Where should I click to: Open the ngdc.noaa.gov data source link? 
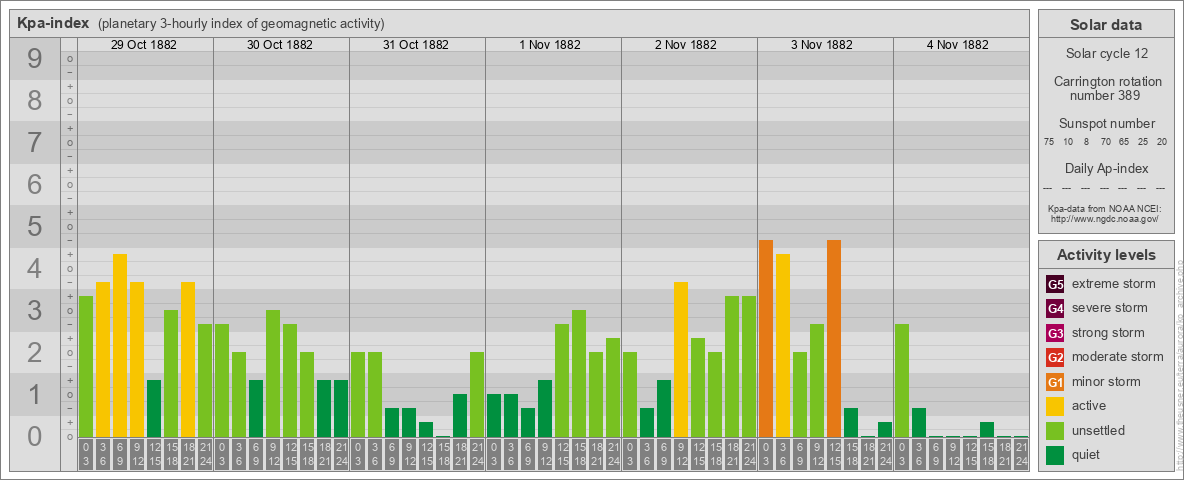[1106, 218]
